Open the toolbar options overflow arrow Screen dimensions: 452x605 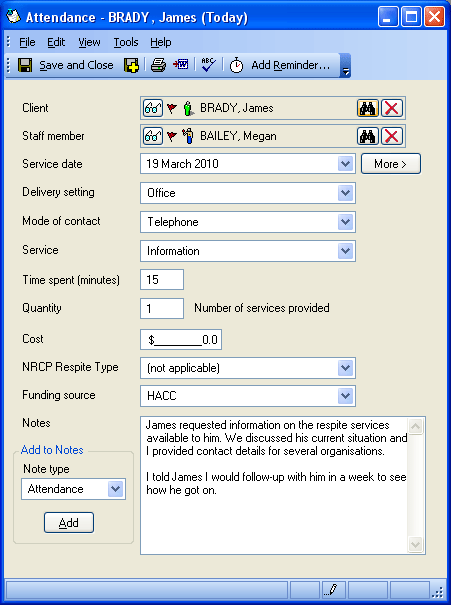345,66
